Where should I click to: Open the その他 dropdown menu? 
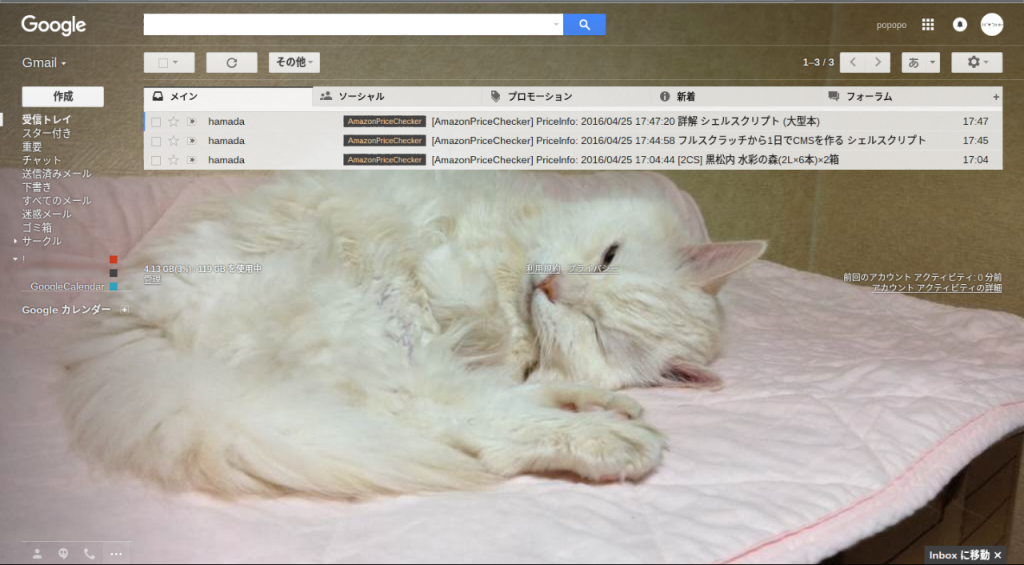coord(294,63)
